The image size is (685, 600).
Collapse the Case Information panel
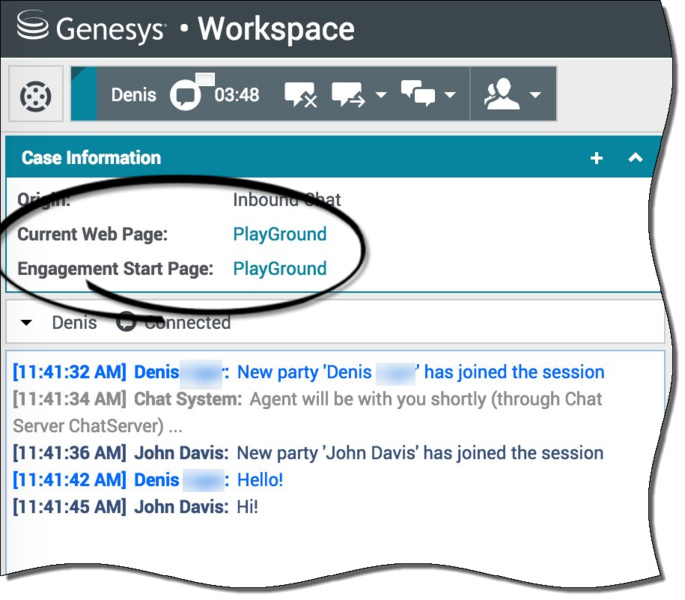(x=636, y=157)
